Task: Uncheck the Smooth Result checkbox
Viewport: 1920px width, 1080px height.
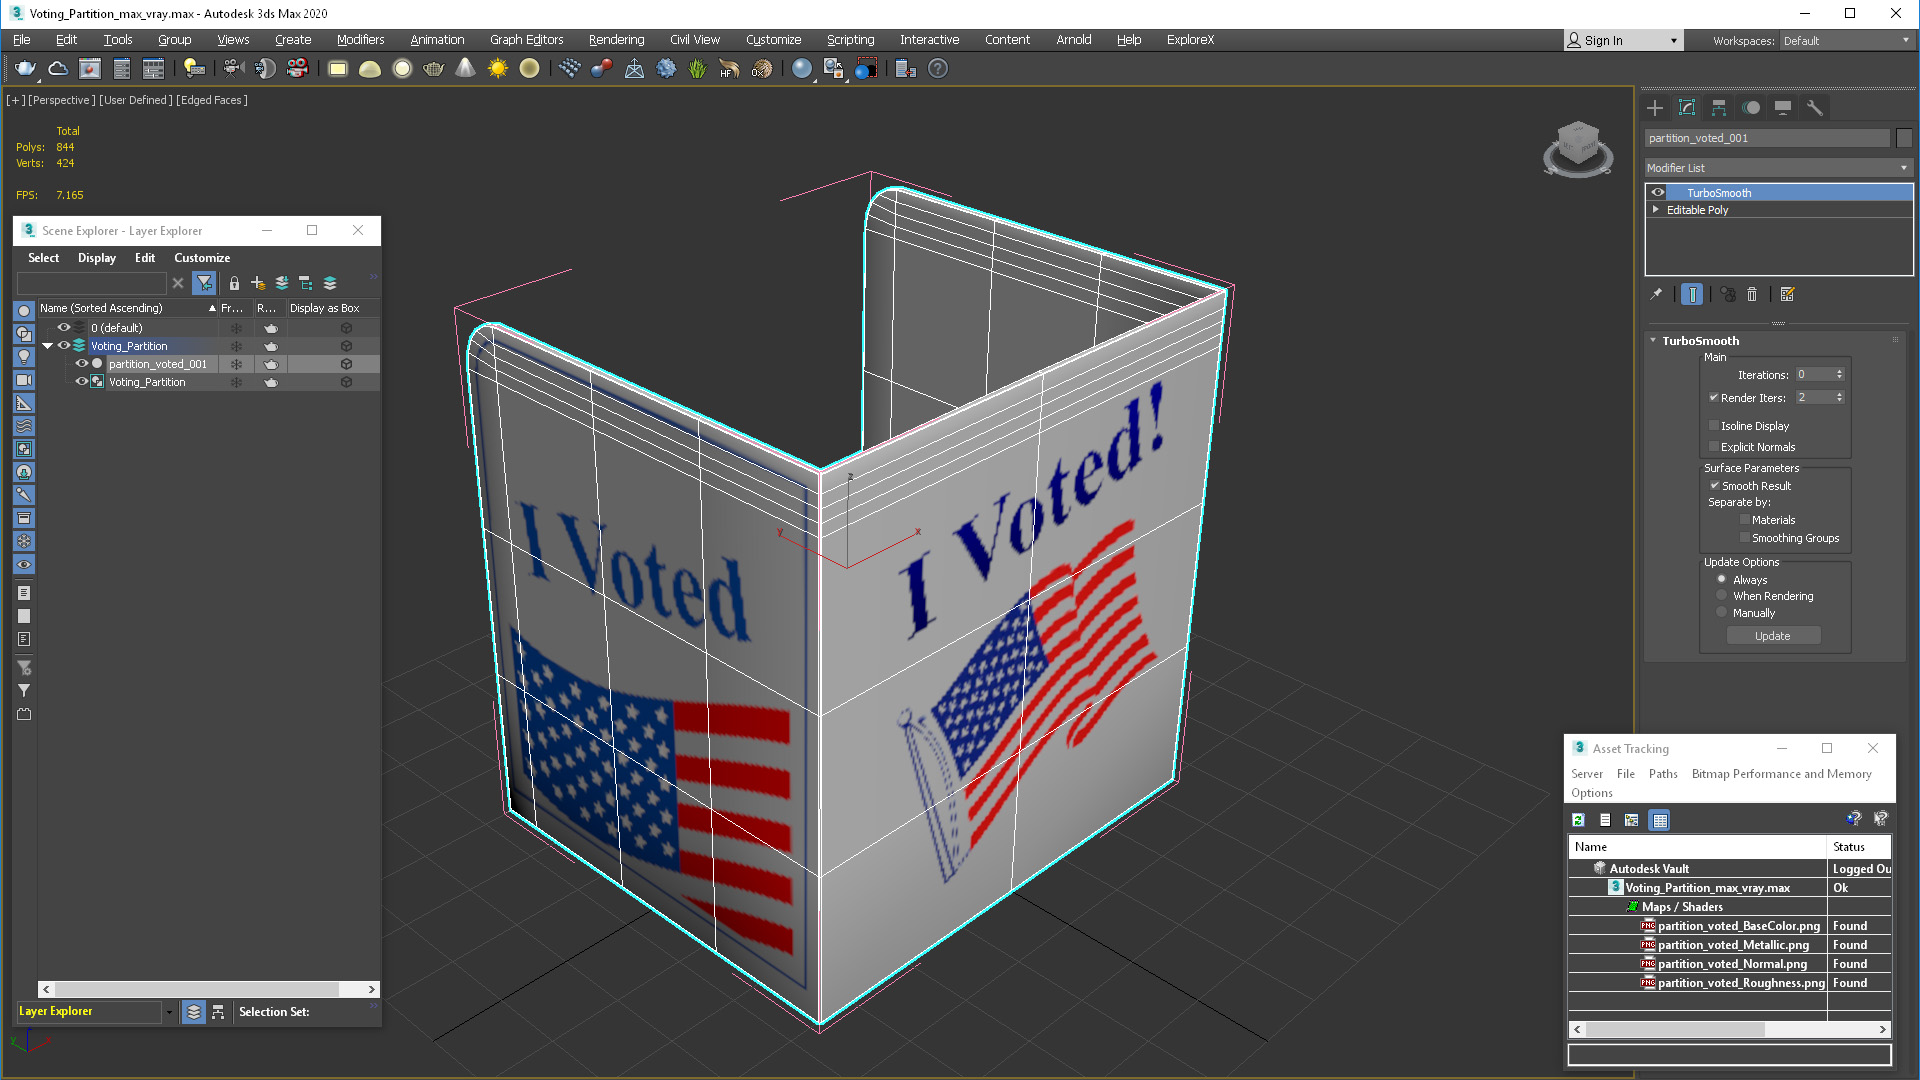Action: [1714, 485]
